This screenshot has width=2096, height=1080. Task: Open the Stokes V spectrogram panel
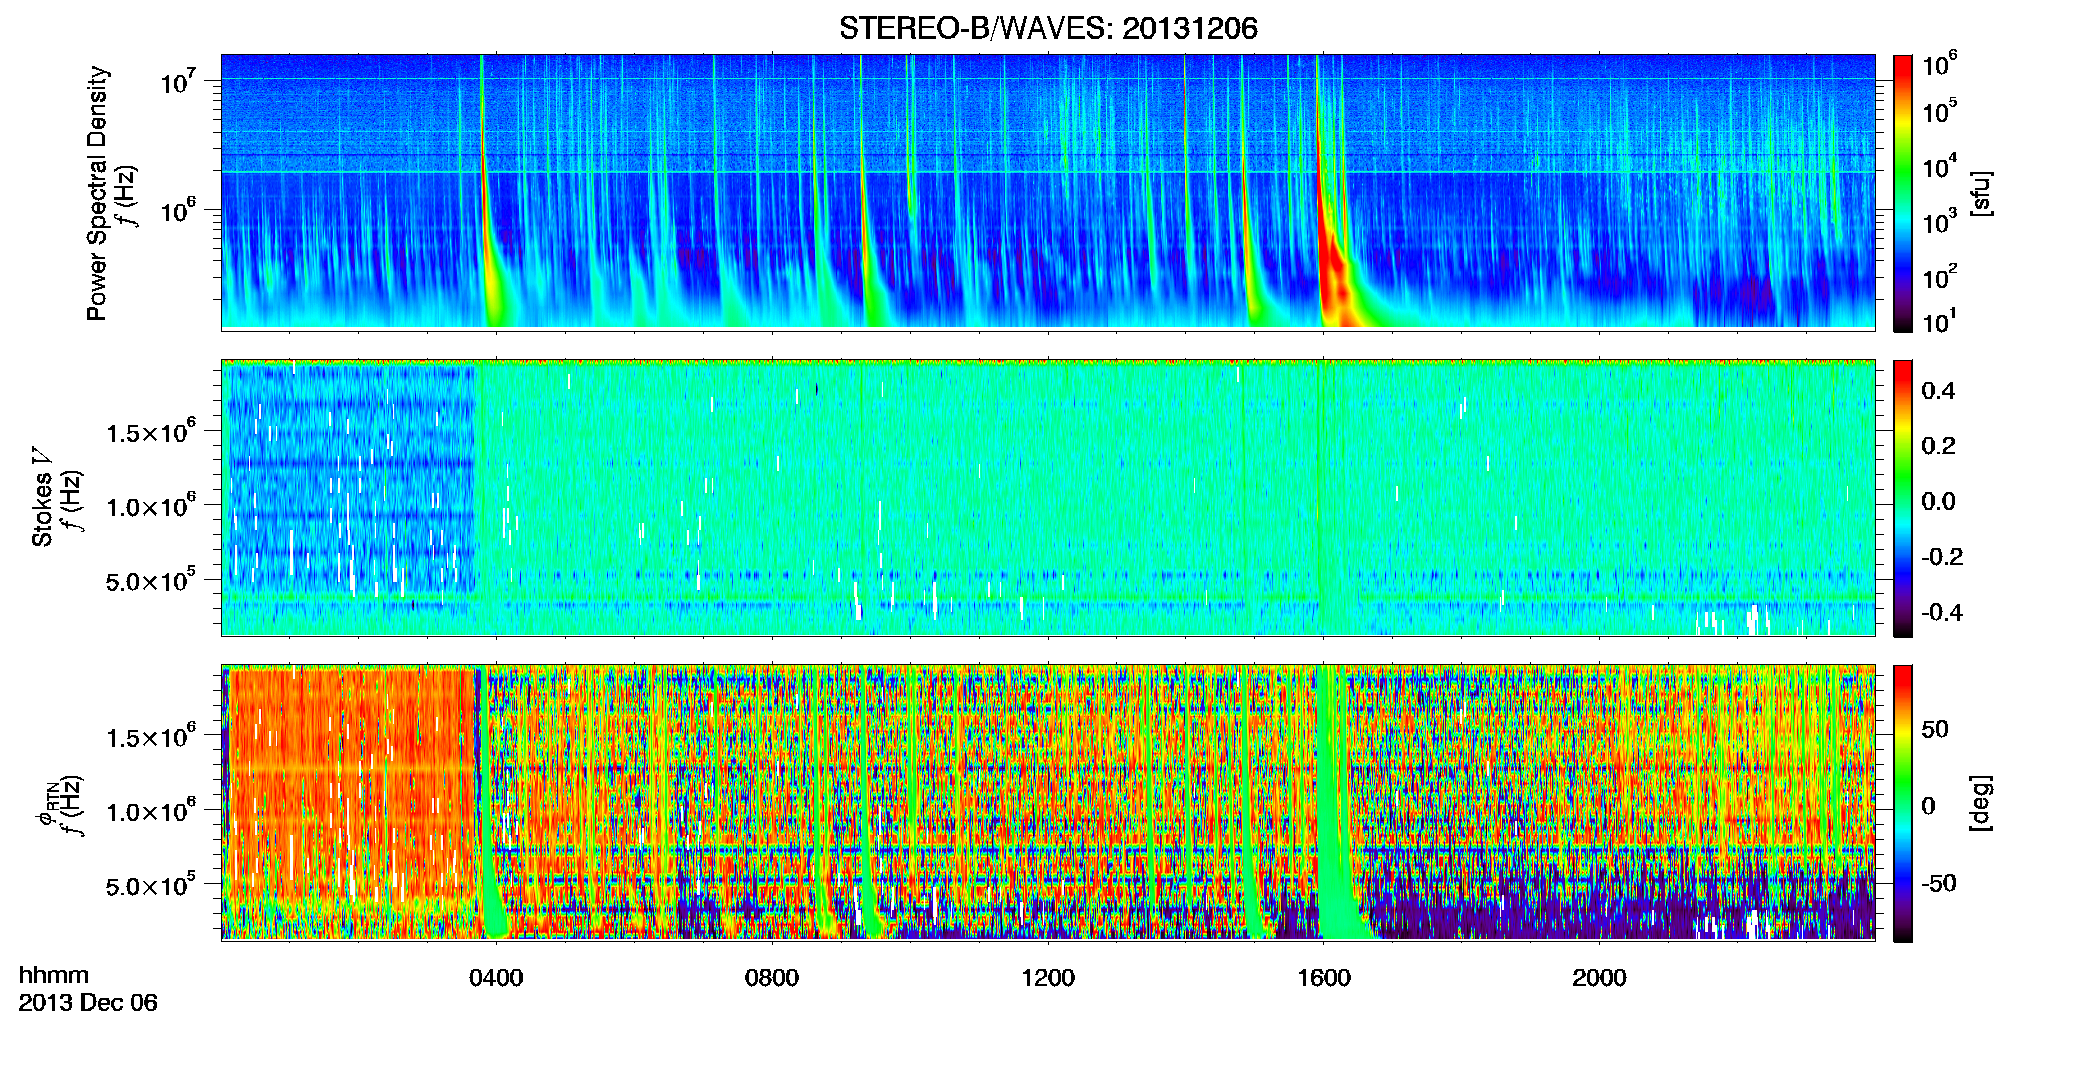1048,497
